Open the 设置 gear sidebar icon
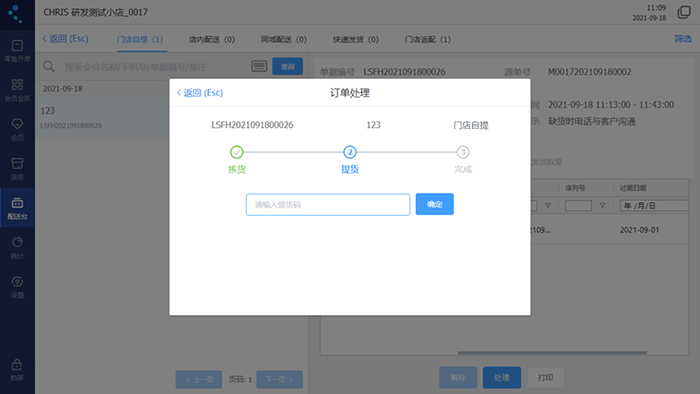This screenshot has width=700, height=394. (17, 286)
